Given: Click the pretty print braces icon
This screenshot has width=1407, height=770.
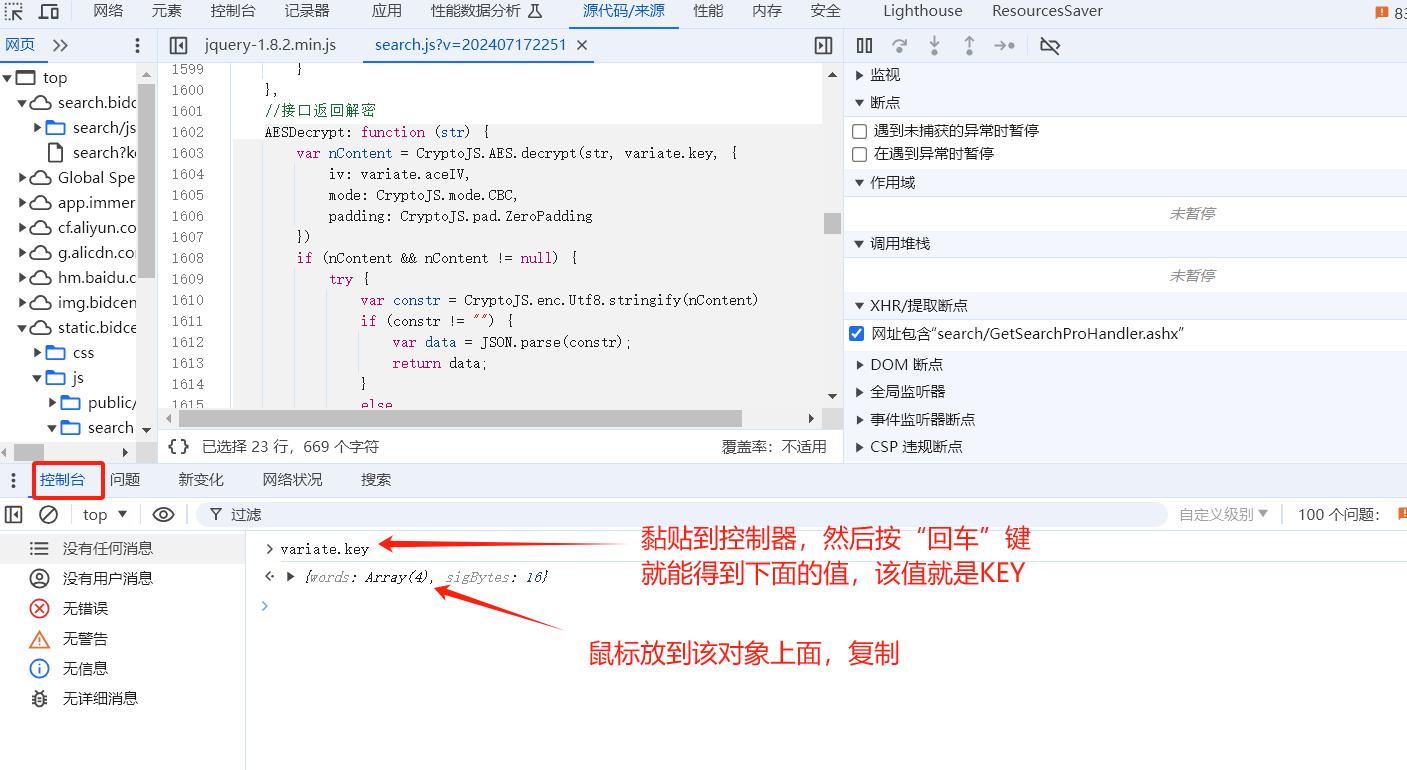Looking at the screenshot, I should tap(179, 447).
